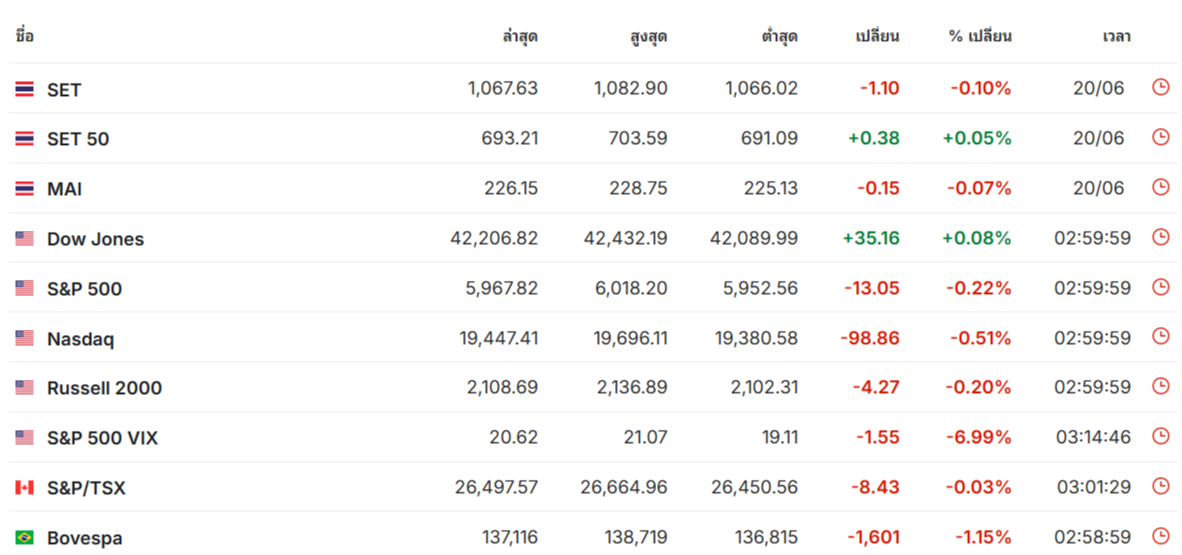Open the S&P 500 index page
Image resolution: width=1182 pixels, height=555 pixels.
[84, 289]
